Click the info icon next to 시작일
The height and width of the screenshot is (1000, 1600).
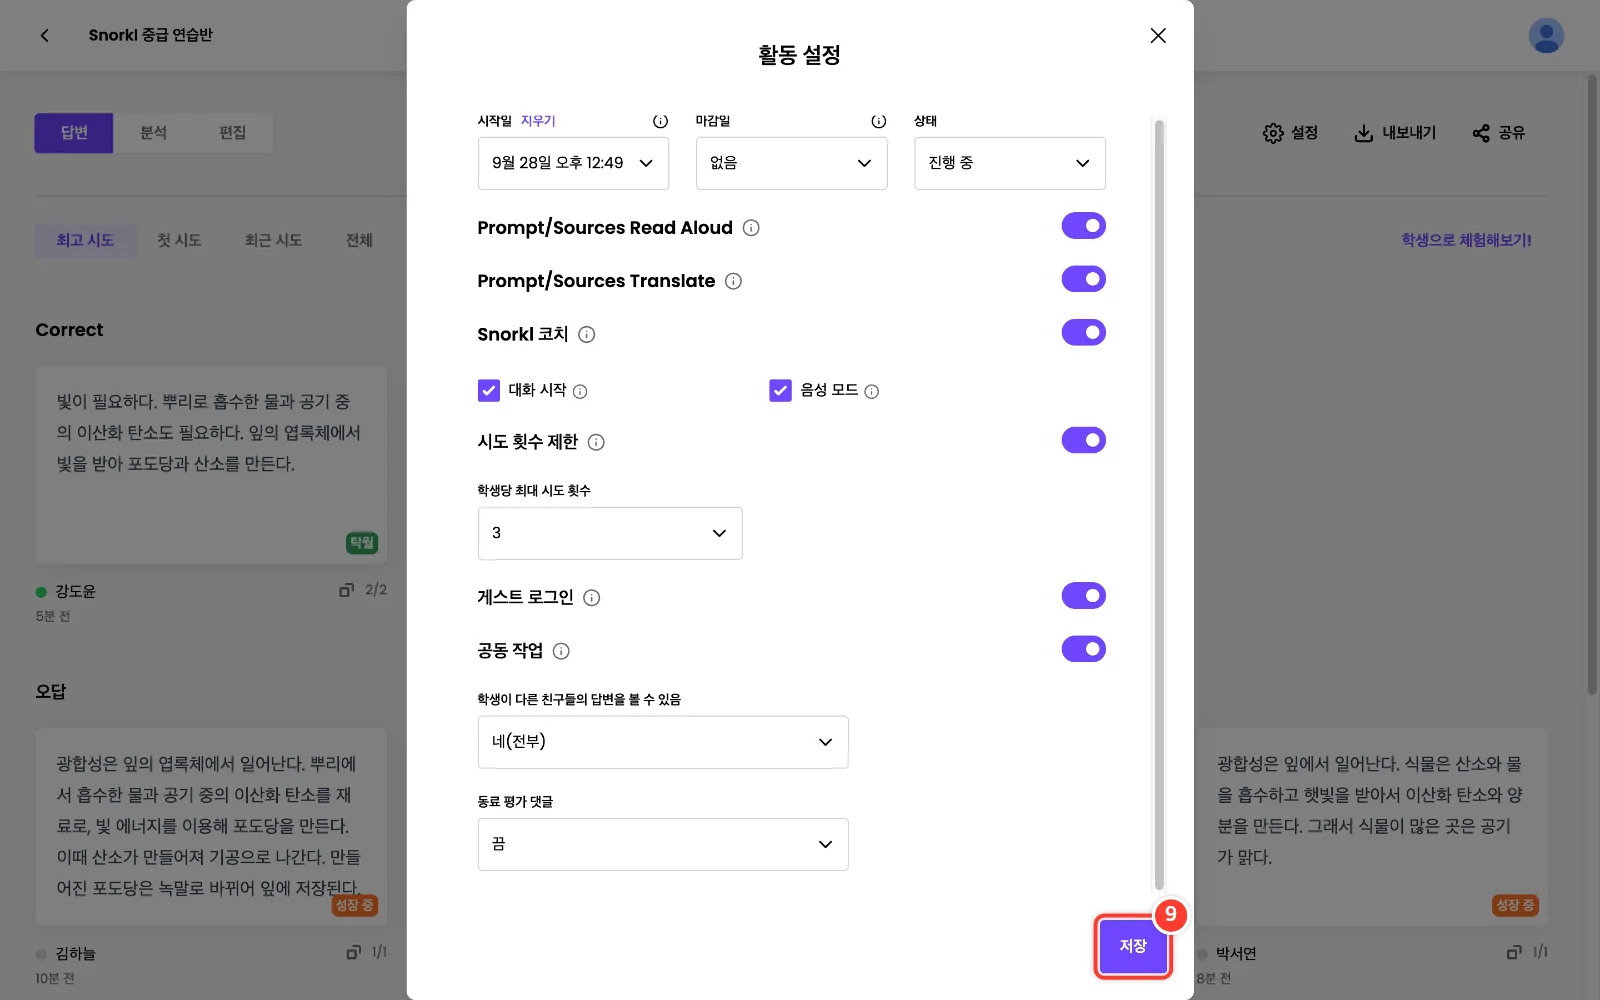[660, 121]
